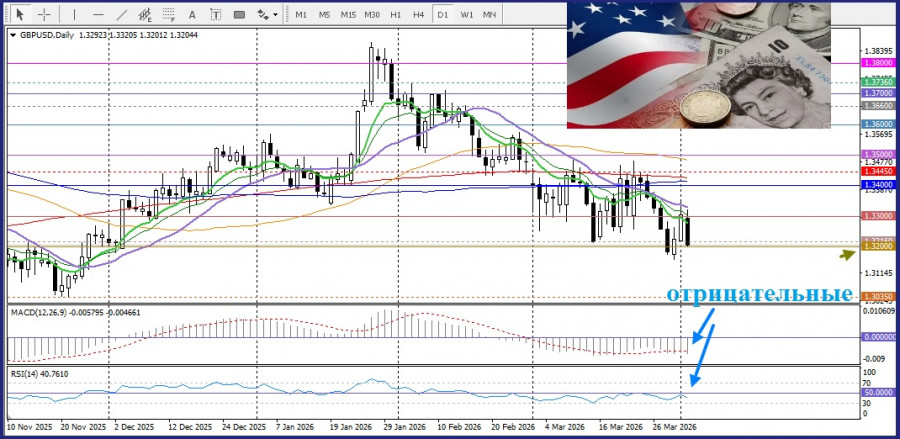The image size is (900, 439).
Task: Click the 1.37000 price level label
Action: tap(878, 93)
